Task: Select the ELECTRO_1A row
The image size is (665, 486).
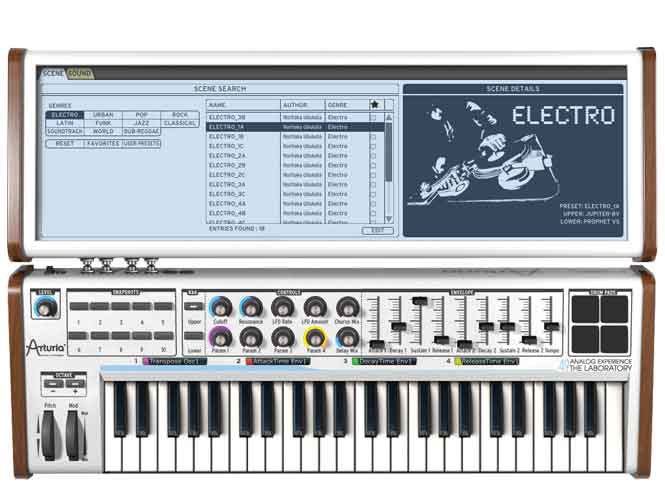Action: 296,127
